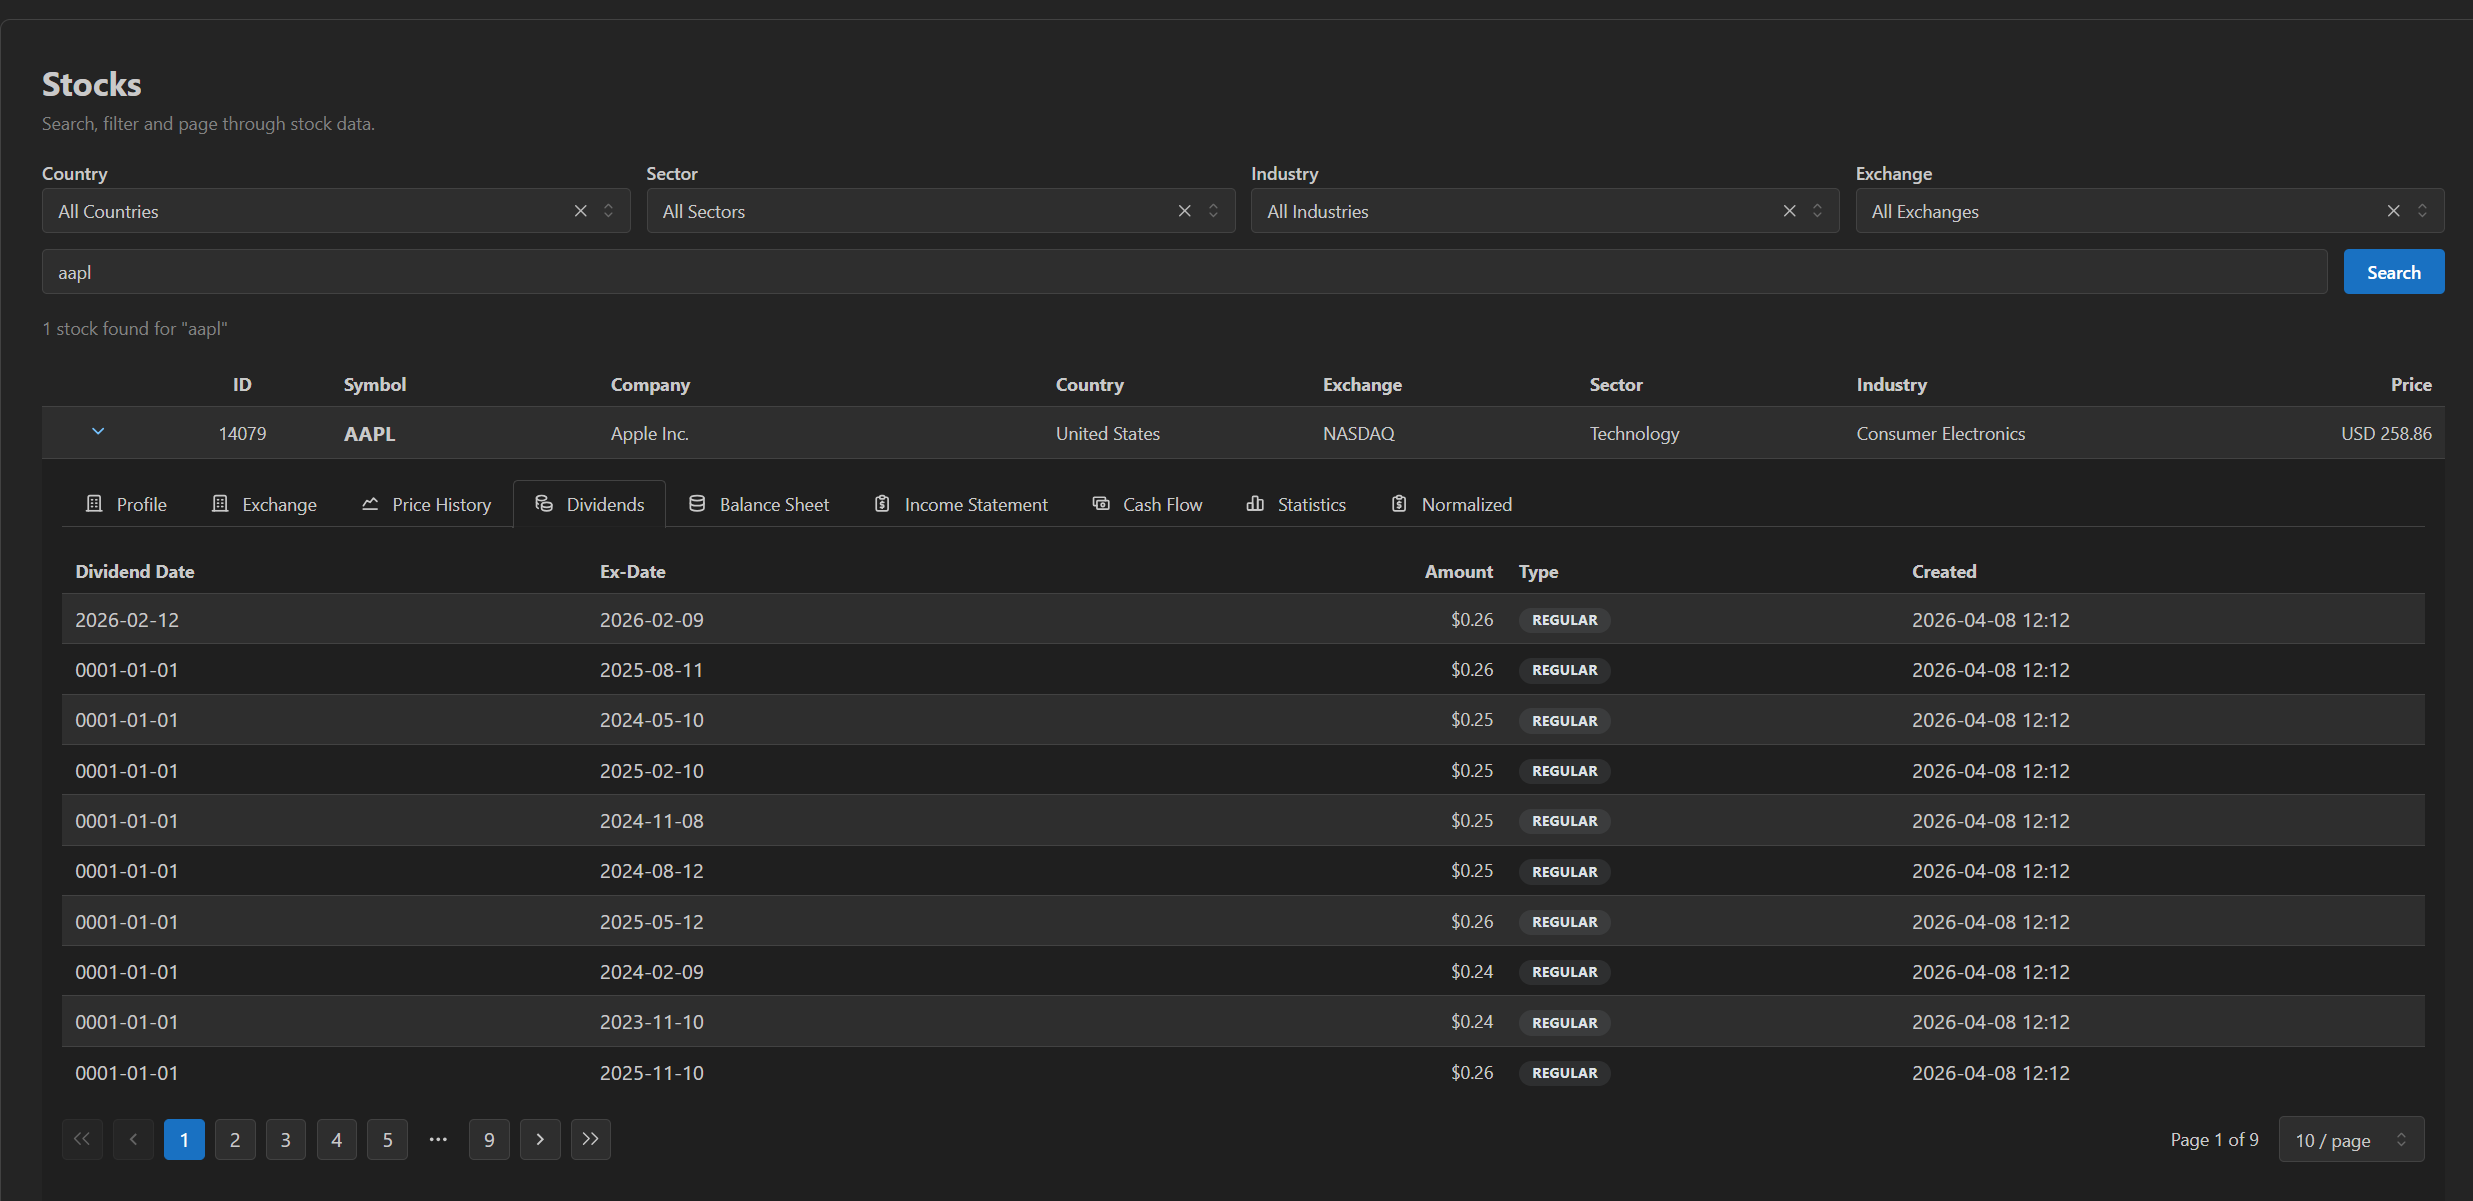Open the All Countries dropdown
Viewport: 2473px width, 1201px height.
pos(336,211)
